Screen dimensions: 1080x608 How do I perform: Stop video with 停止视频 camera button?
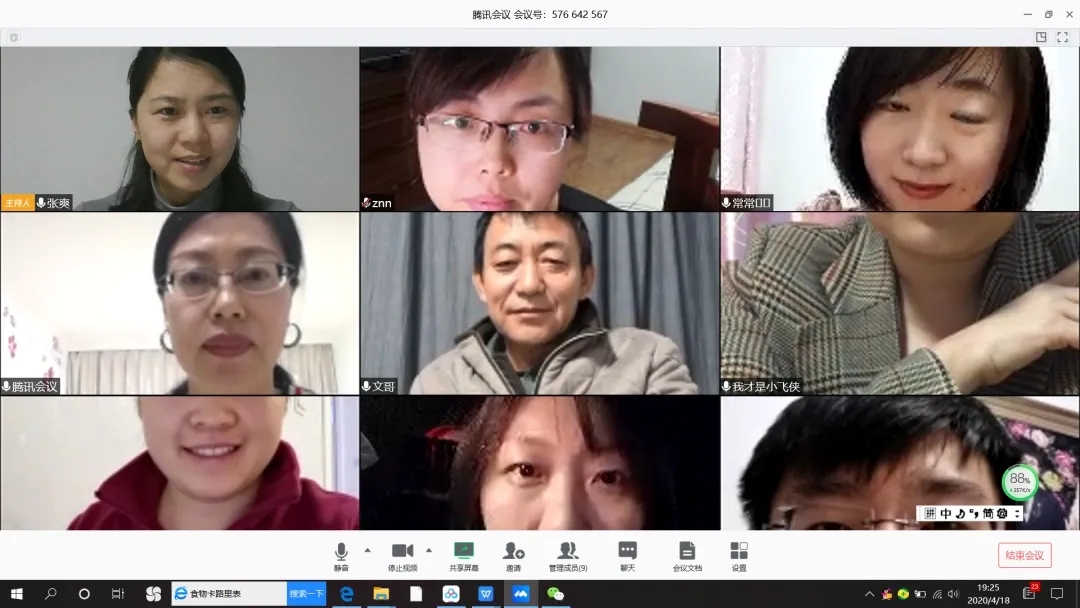(x=402, y=553)
